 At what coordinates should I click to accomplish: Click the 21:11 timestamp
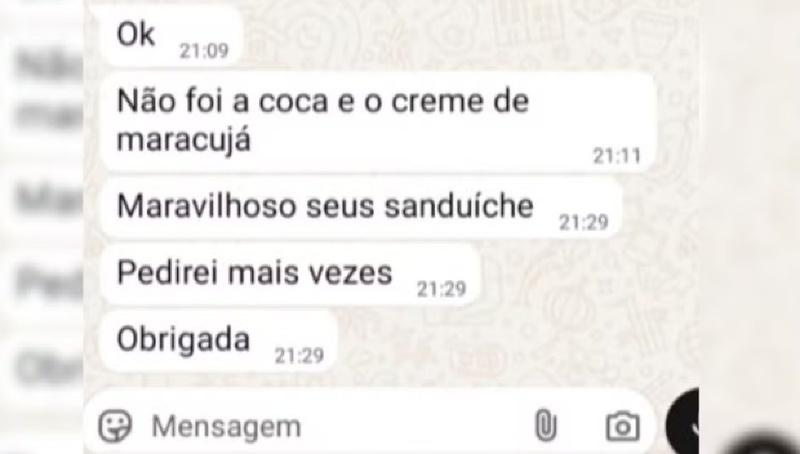pyautogui.click(x=616, y=156)
